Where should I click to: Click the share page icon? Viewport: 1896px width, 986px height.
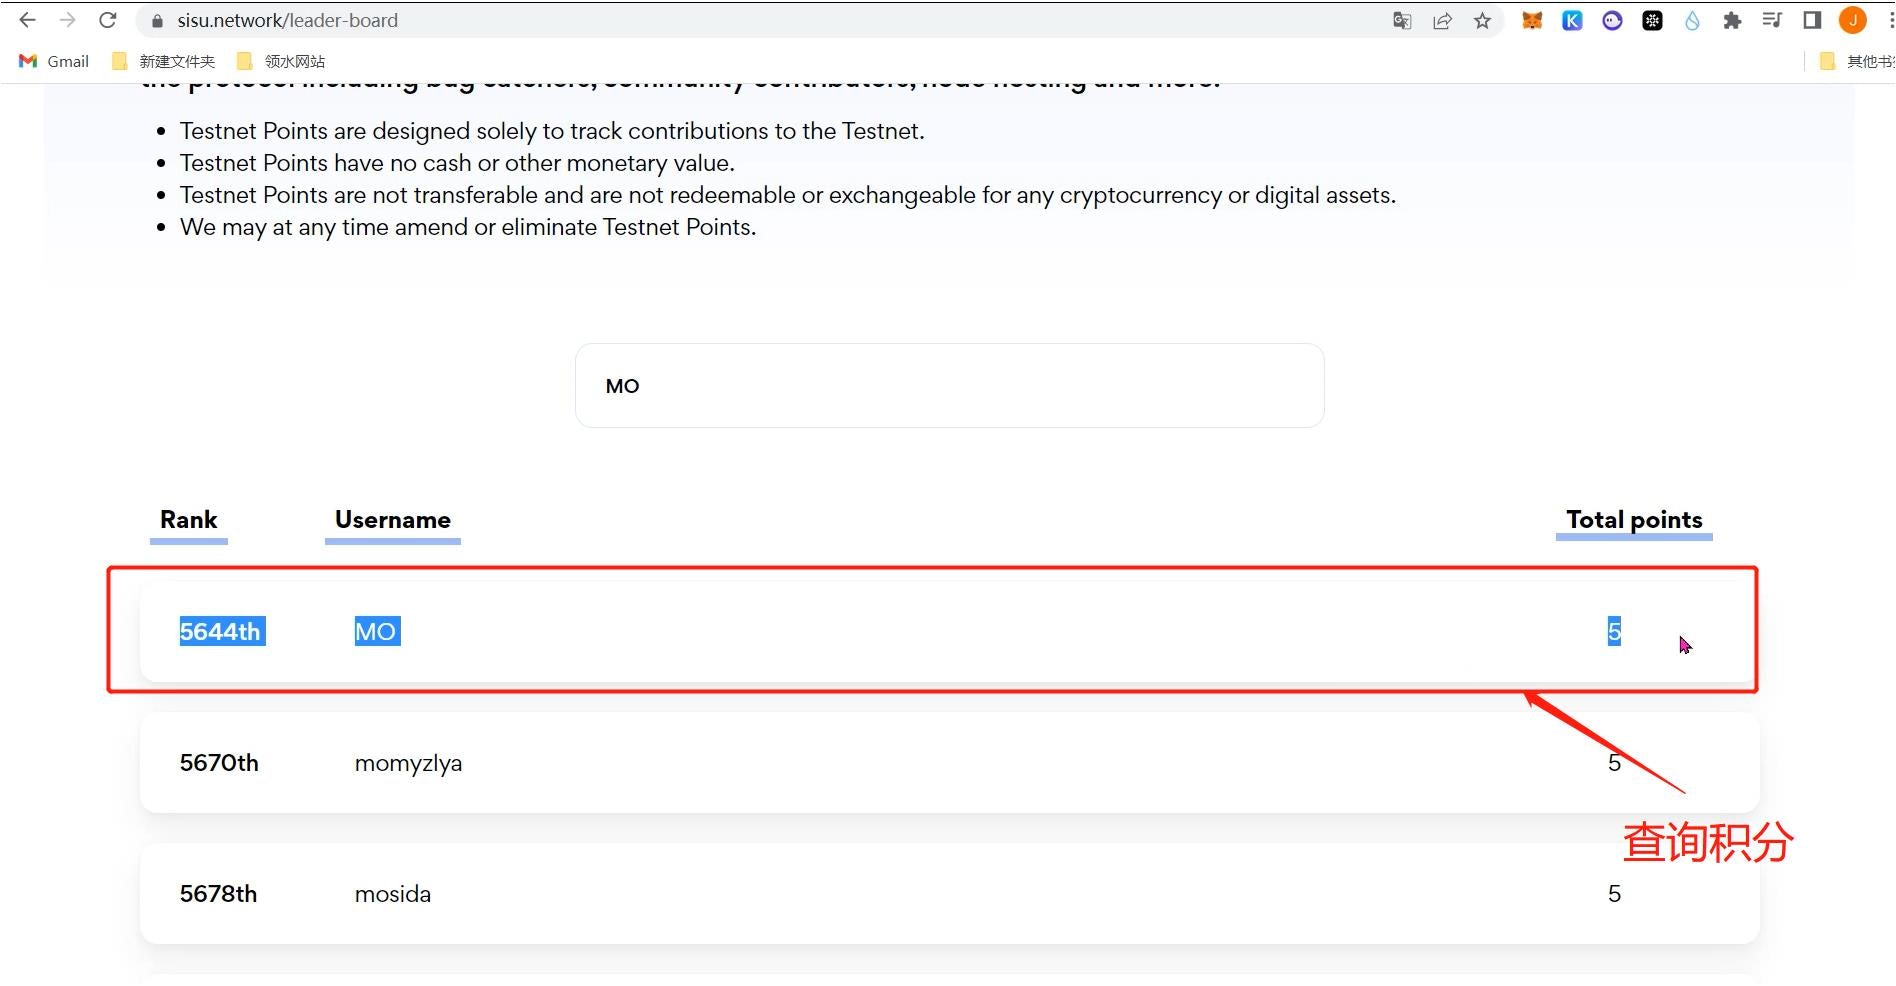click(x=1442, y=20)
